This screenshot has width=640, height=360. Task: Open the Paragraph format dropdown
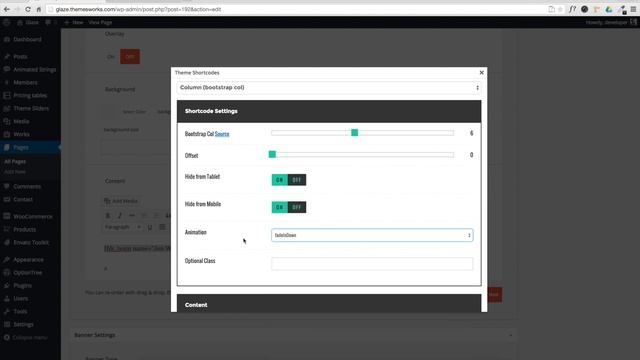click(123, 227)
